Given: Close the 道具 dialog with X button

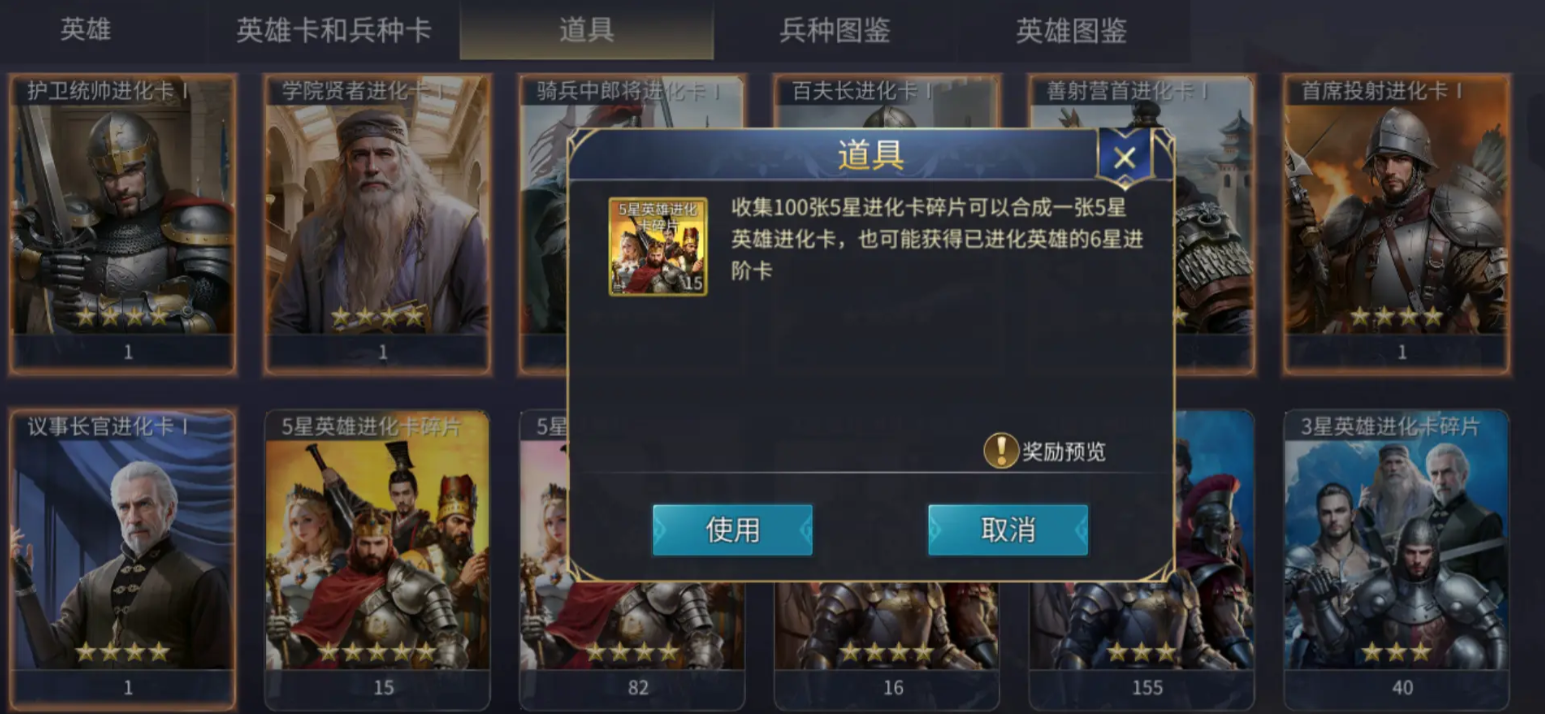Looking at the screenshot, I should point(1124,157).
